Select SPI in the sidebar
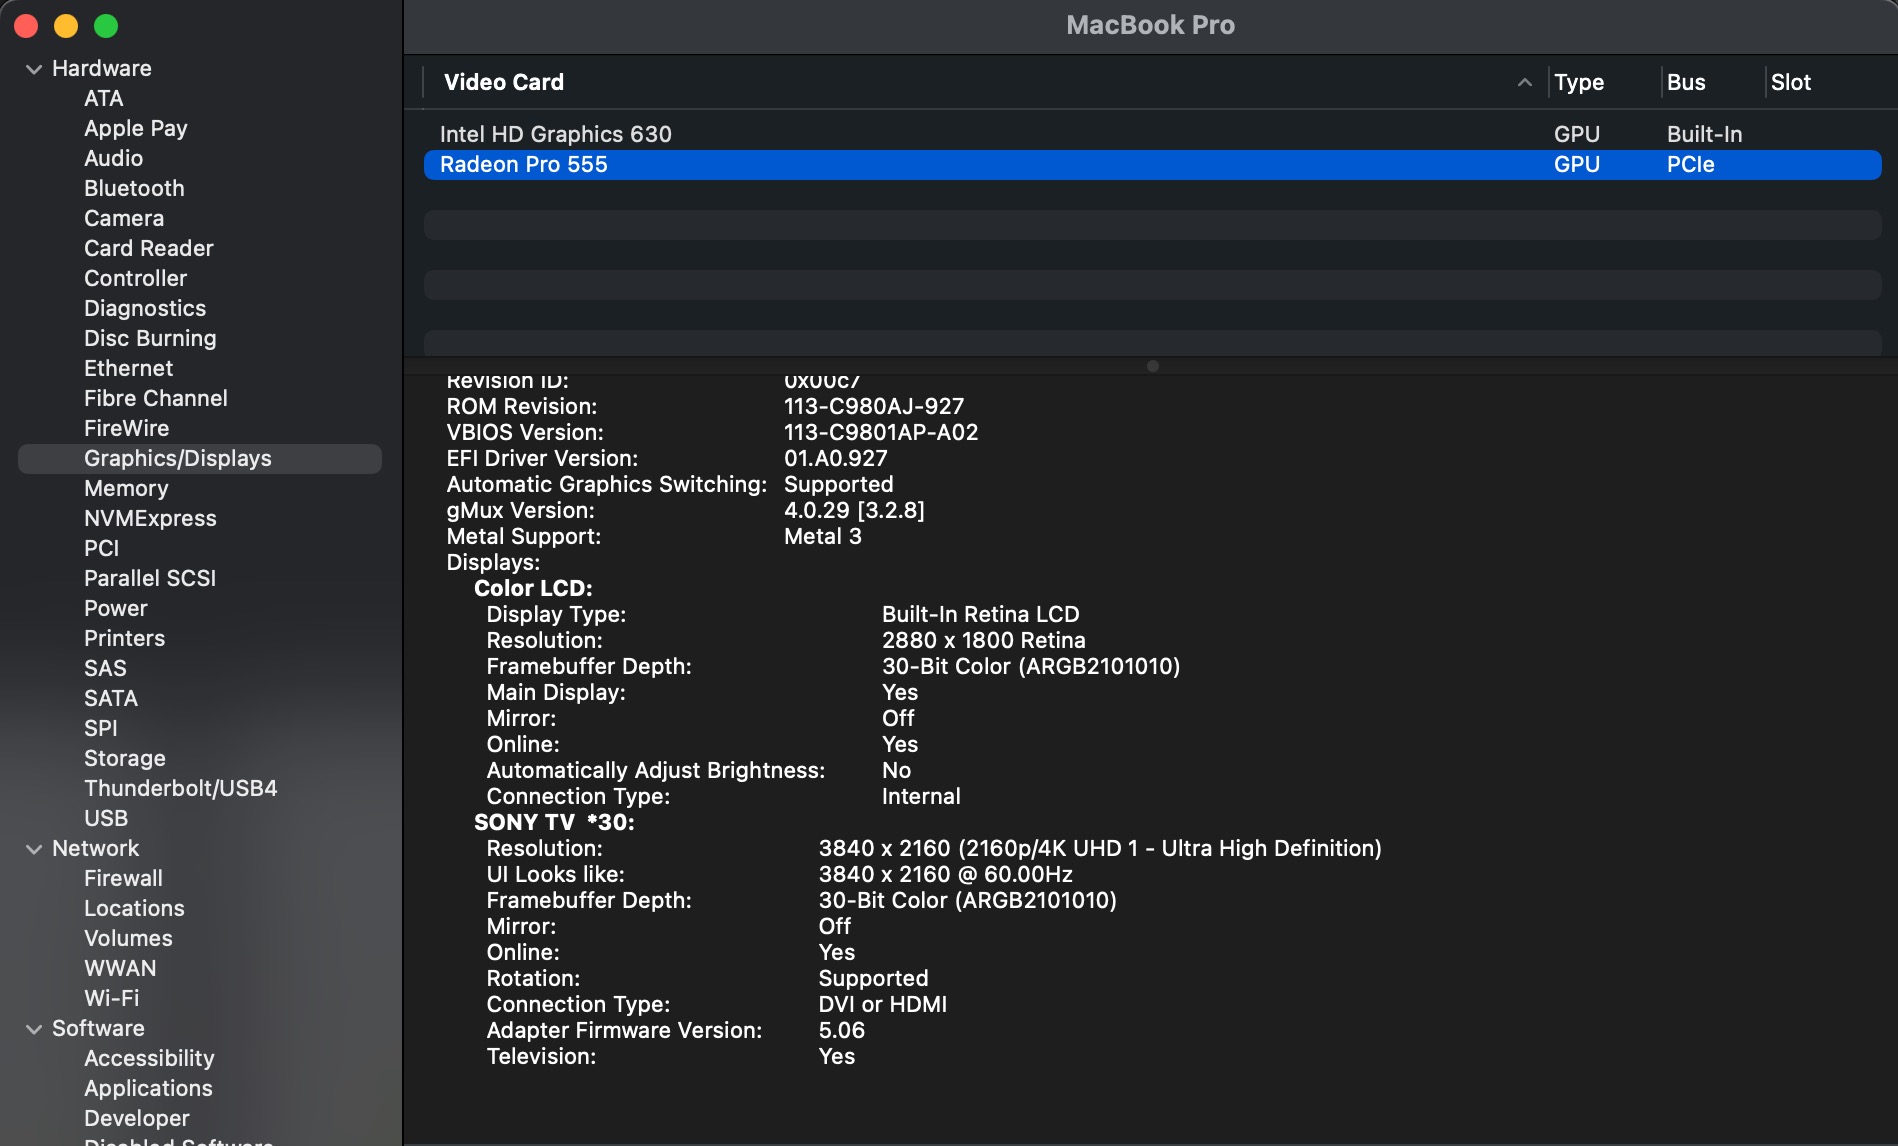 click(x=101, y=728)
